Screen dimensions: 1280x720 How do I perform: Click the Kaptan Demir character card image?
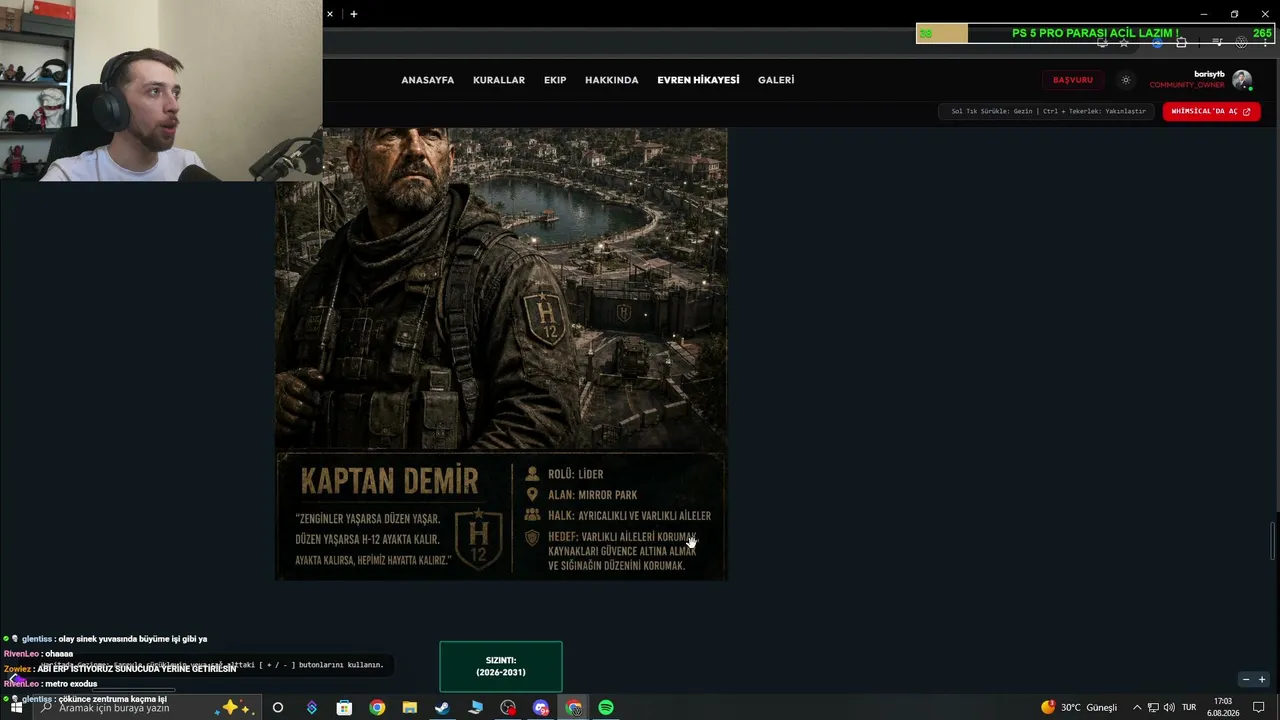click(501, 354)
